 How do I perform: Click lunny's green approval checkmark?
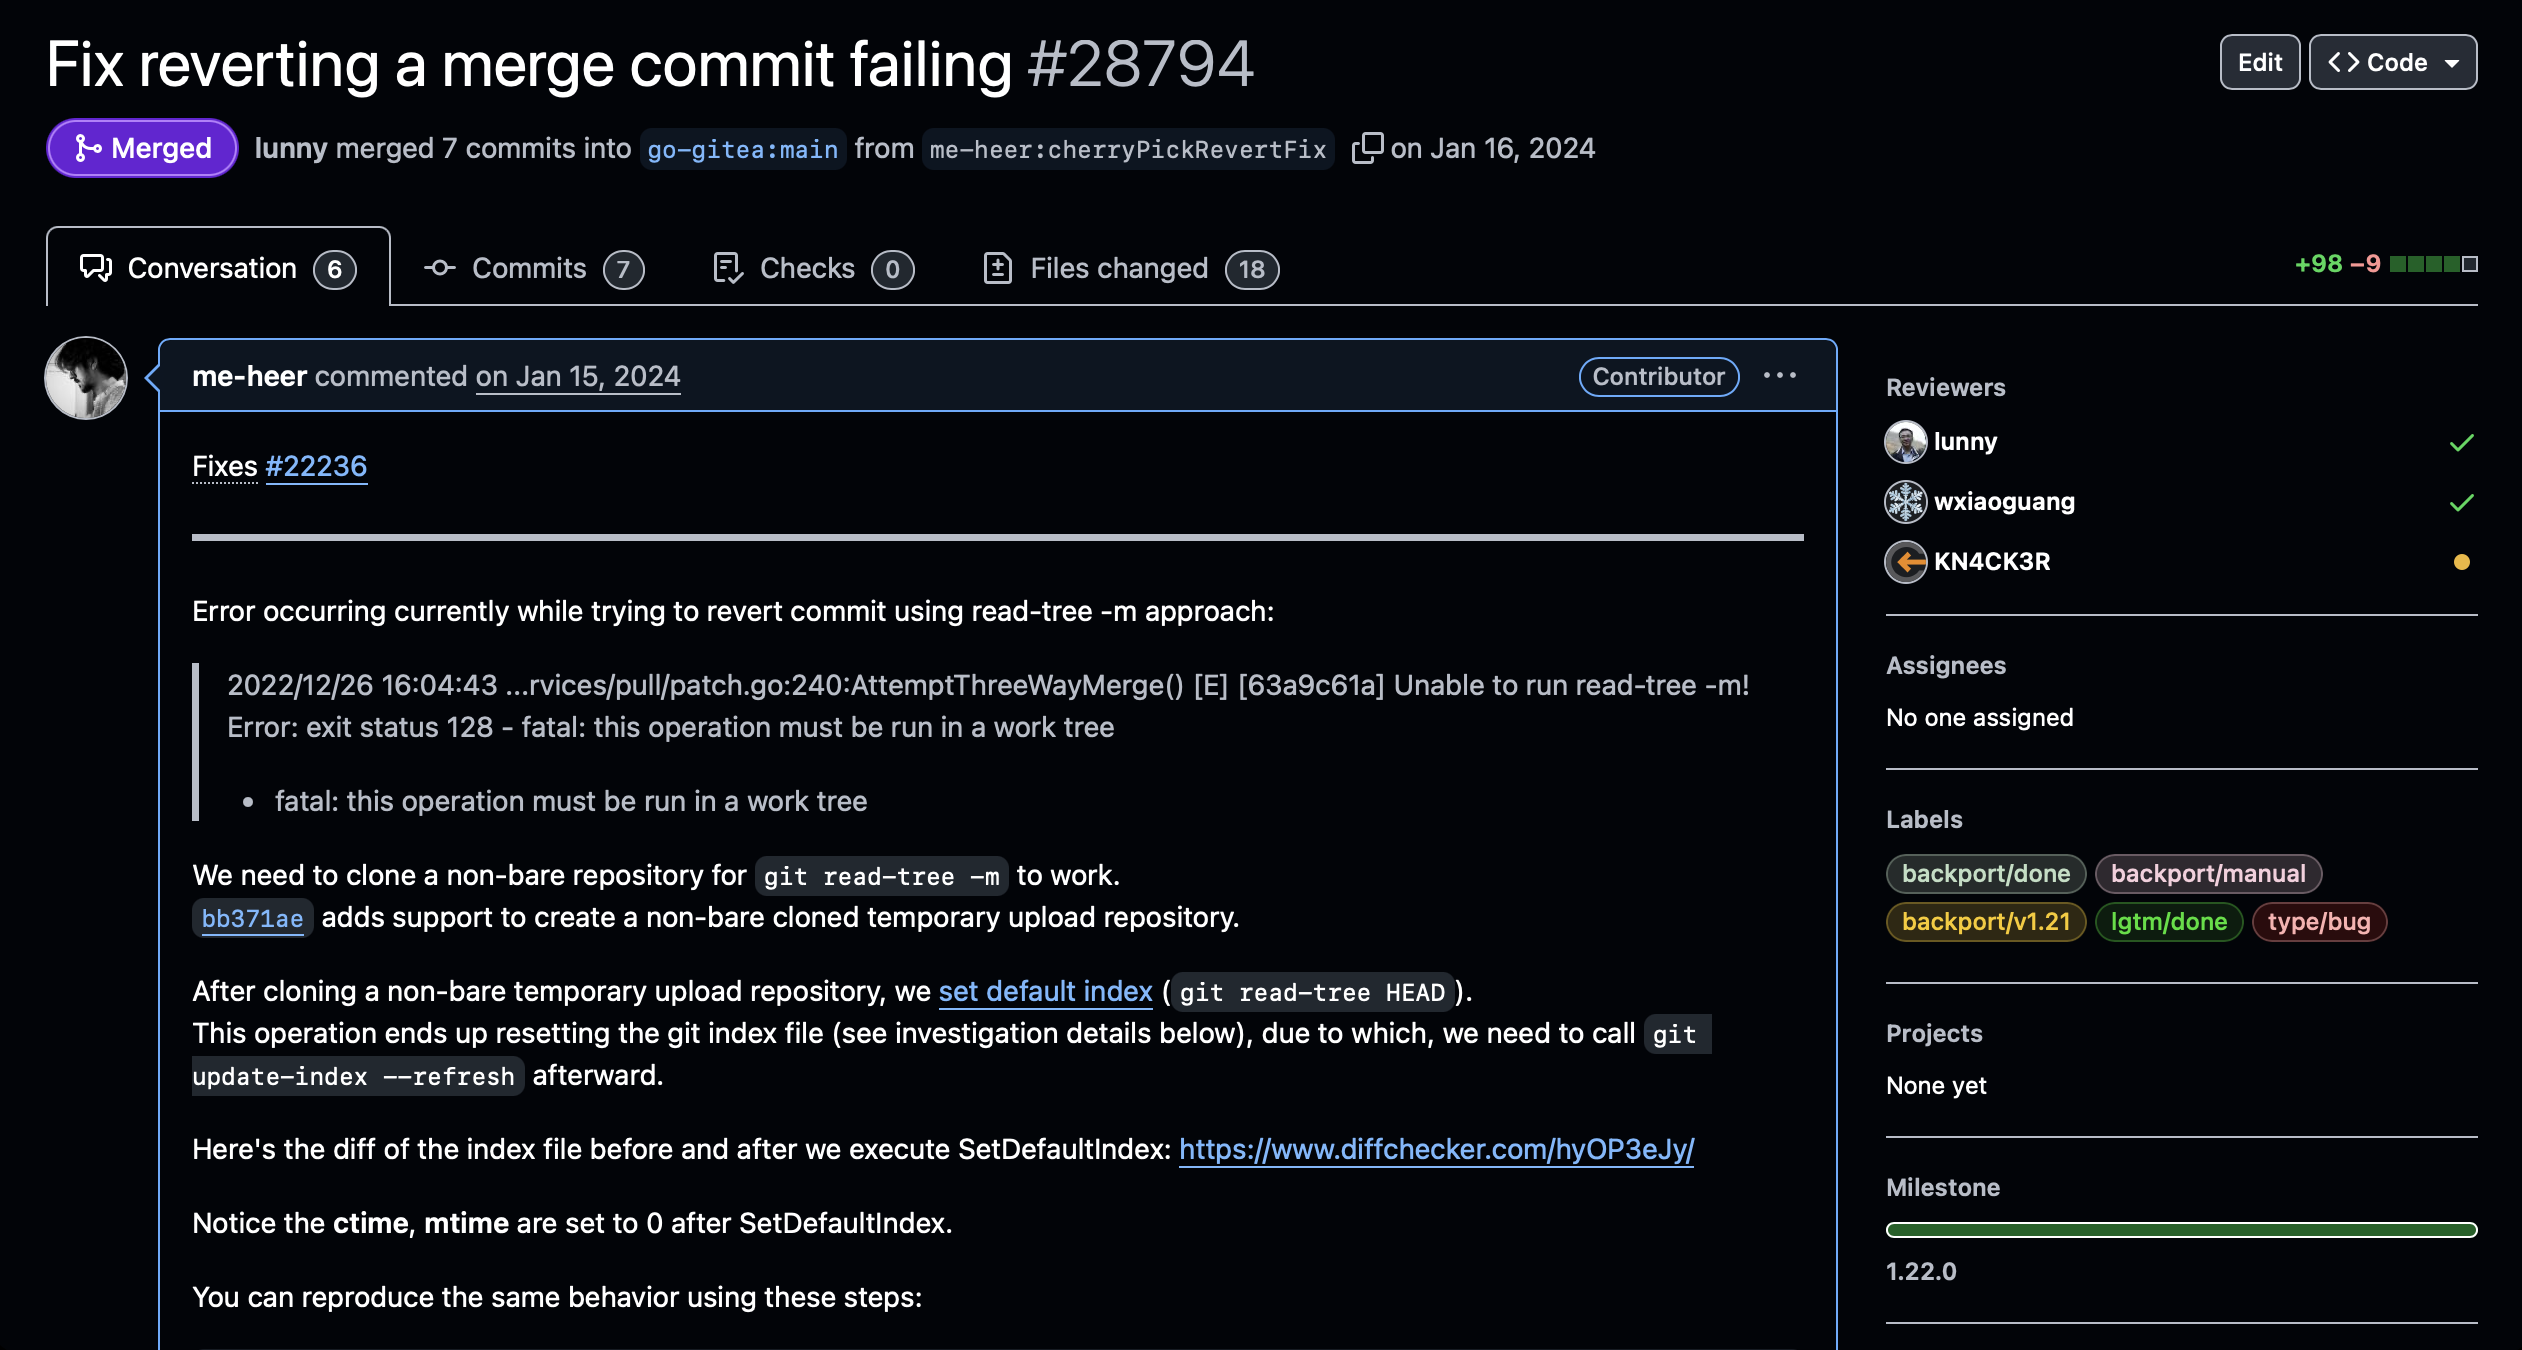(2462, 442)
